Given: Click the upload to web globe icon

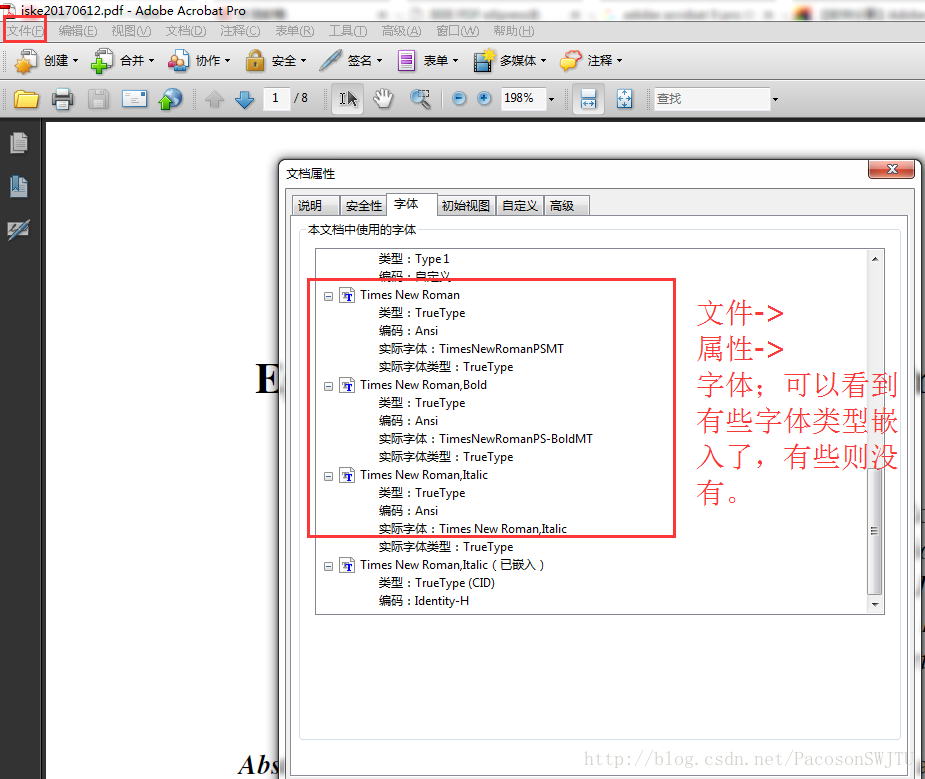Looking at the screenshot, I should pos(170,98).
